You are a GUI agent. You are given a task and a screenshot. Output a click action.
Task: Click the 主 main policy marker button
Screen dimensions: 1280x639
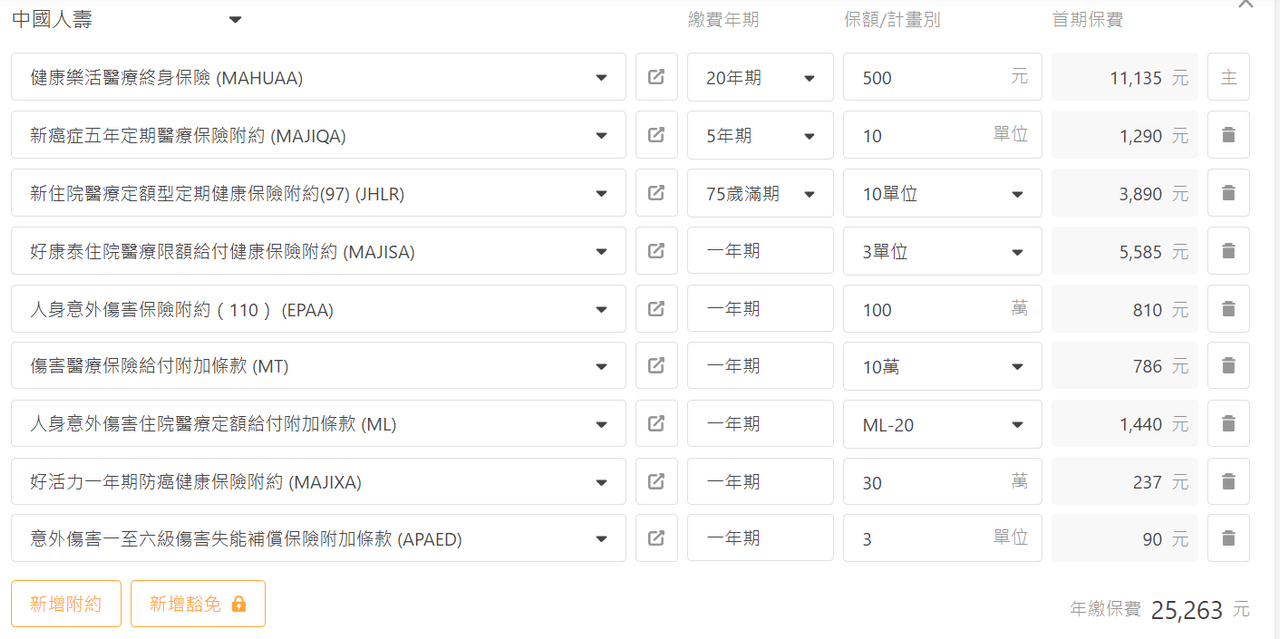coord(1228,77)
